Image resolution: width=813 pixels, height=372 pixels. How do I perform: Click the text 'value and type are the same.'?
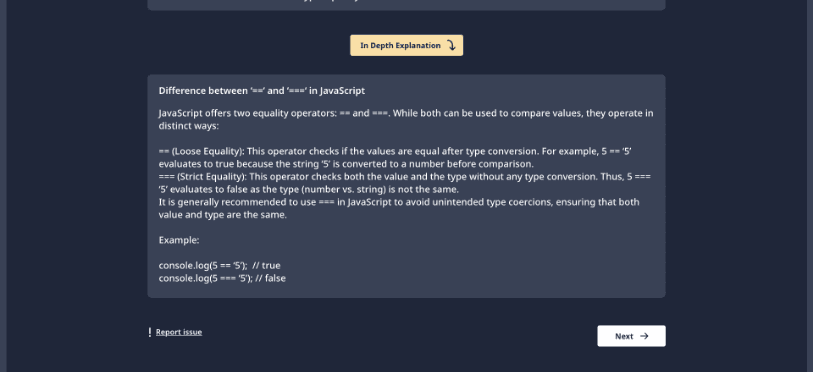[x=222, y=215]
